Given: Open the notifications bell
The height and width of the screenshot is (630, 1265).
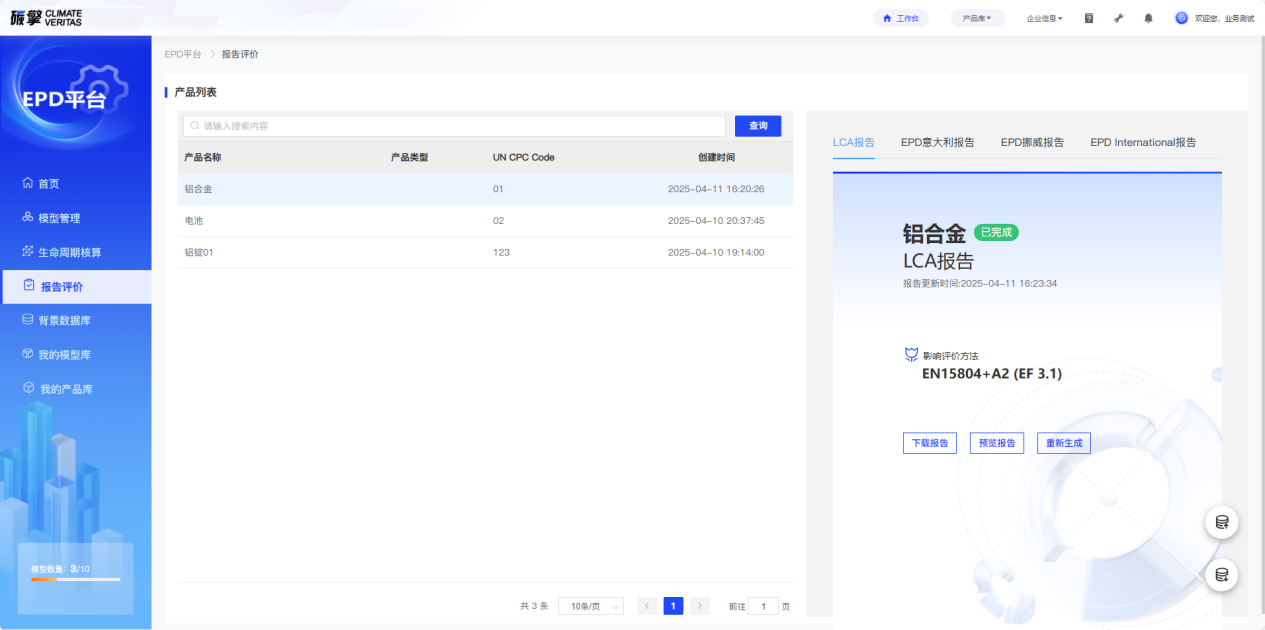Looking at the screenshot, I should pyautogui.click(x=1148, y=18).
